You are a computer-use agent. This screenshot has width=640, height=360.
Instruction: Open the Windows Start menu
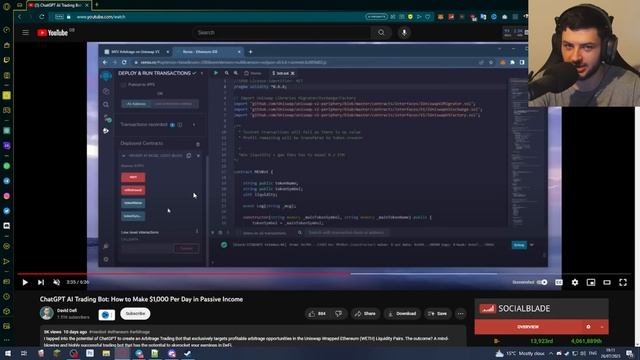pos(8,353)
